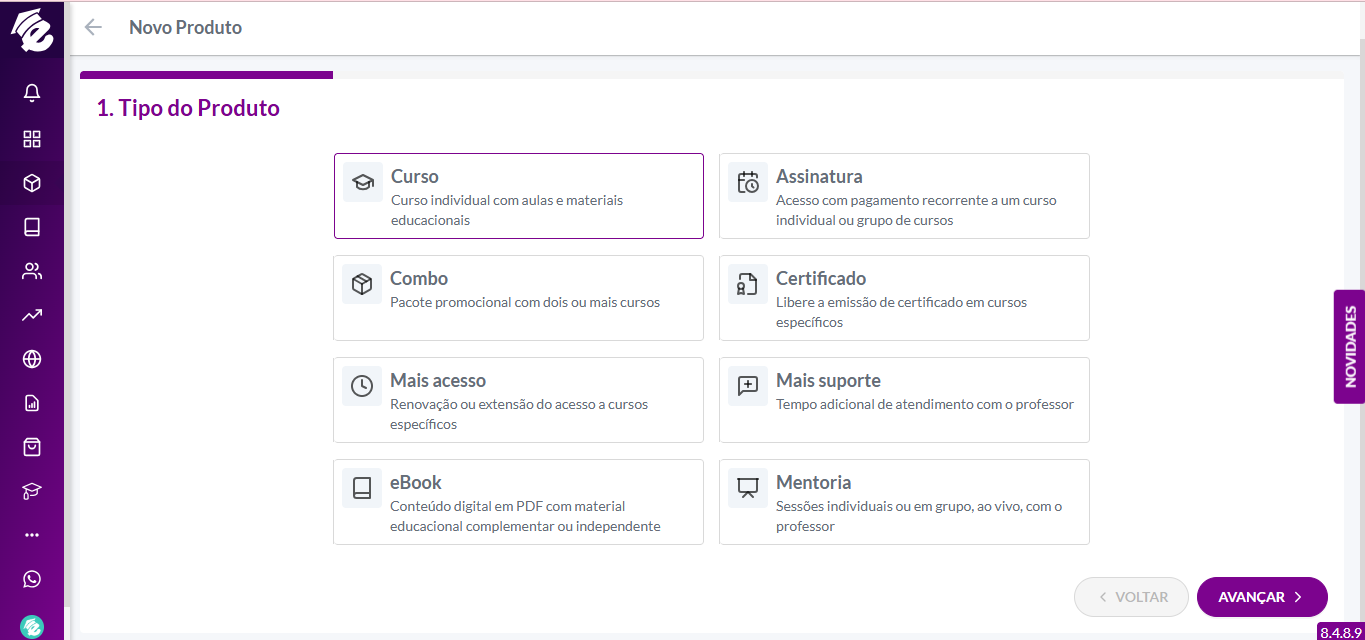Open the notifications bell in sidebar
The height and width of the screenshot is (640, 1365).
[x=32, y=93]
